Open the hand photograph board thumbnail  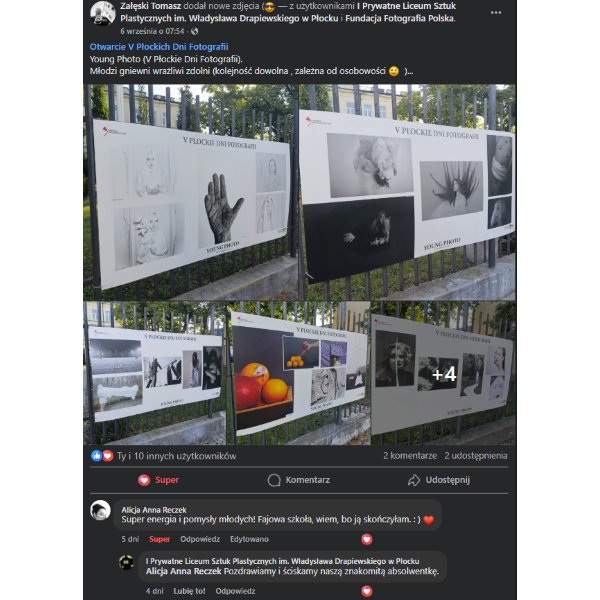coord(191,192)
